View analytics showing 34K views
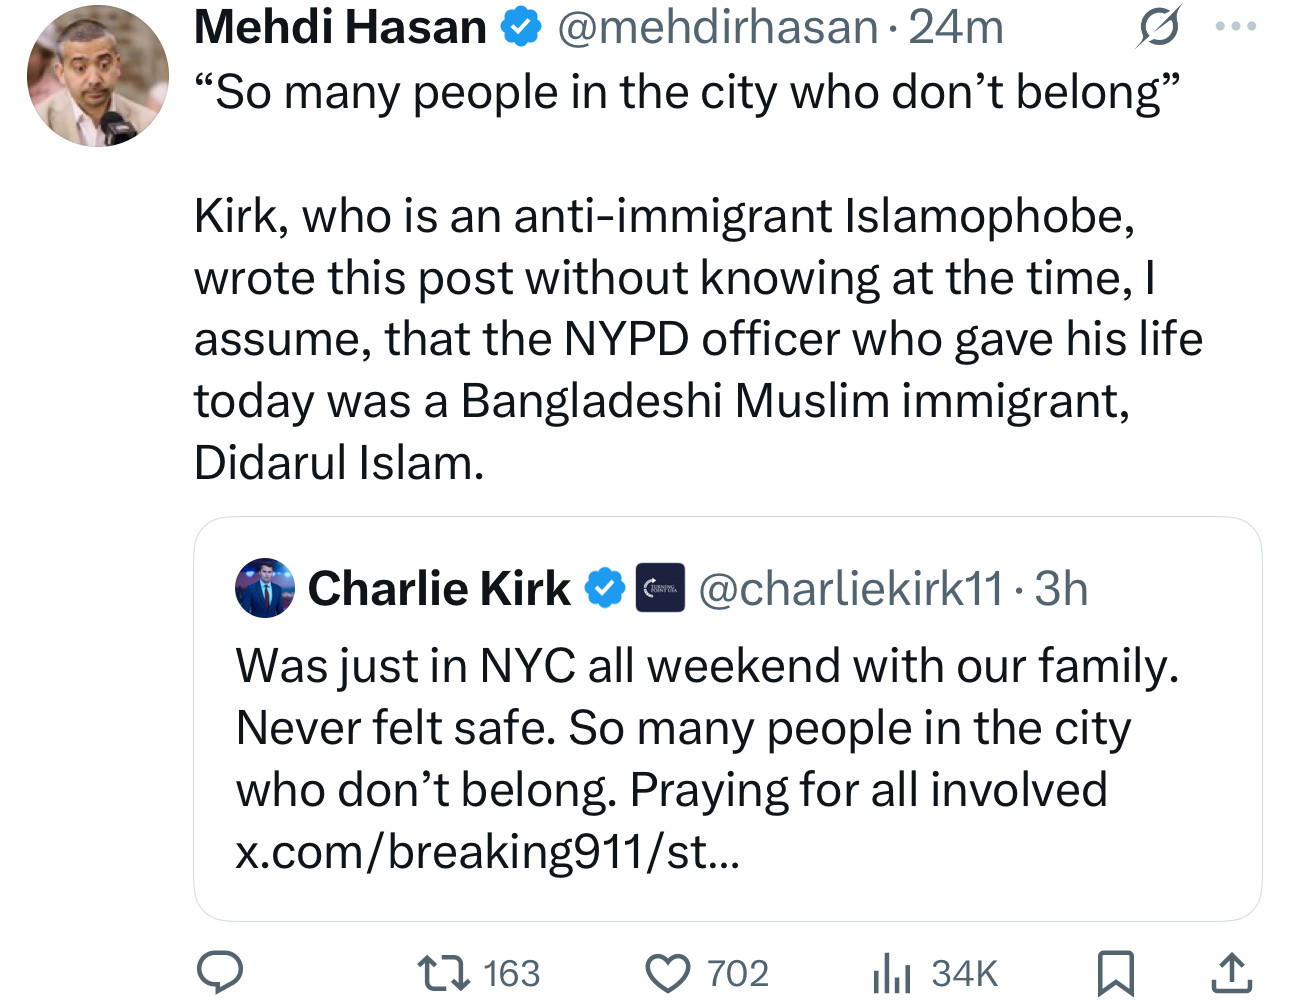 coord(935,973)
